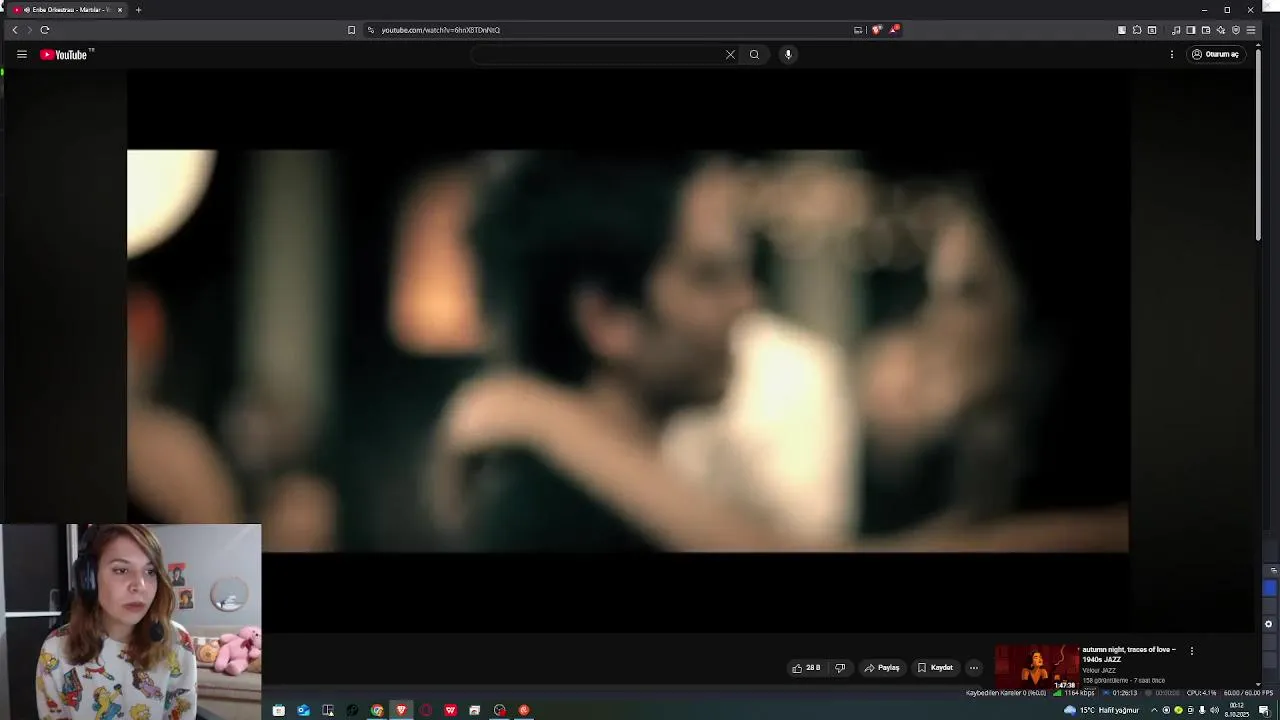Viewport: 1280px width, 720px height.
Task: Open the Brave Rewards triangle icon
Action: point(894,30)
